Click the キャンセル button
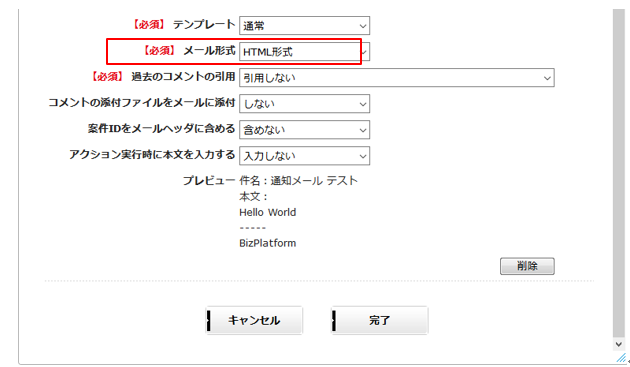Screen dimensions: 630x367 pyautogui.click(x=254, y=320)
